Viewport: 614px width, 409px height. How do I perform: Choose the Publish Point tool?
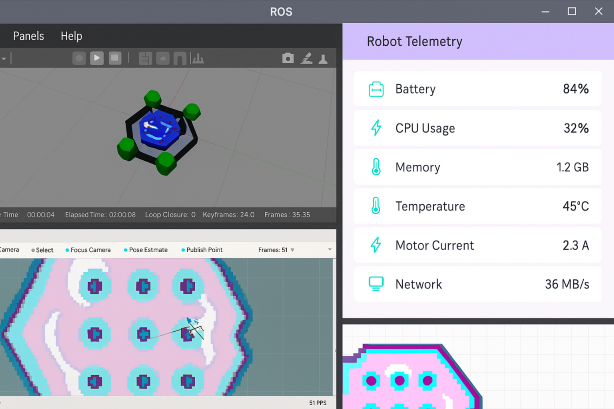(x=208, y=250)
